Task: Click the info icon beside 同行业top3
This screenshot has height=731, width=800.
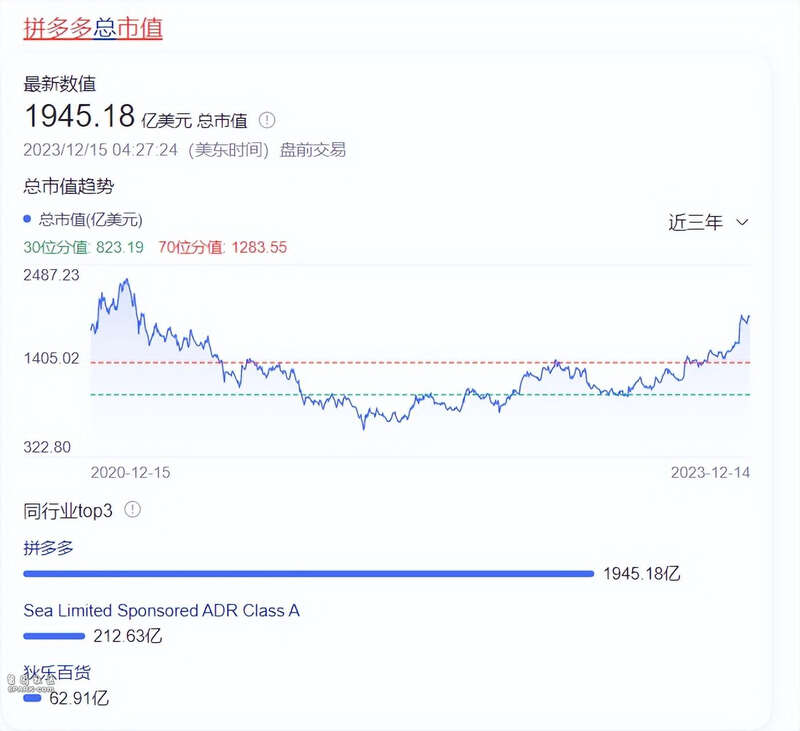Action: click(133, 509)
